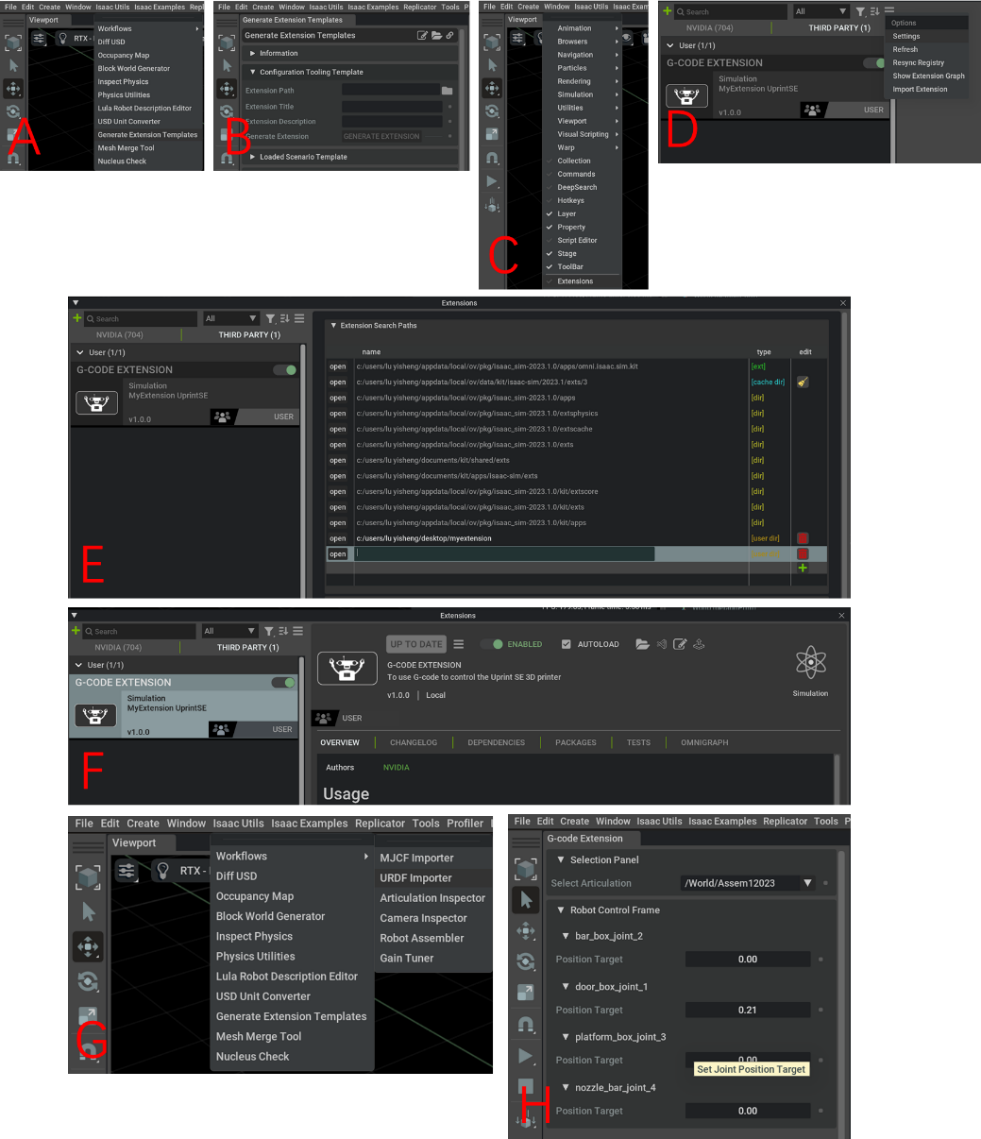Toggle G-CODE EXTENSION switch in the search paths window
The height and width of the screenshot is (1139, 981).
(x=285, y=370)
